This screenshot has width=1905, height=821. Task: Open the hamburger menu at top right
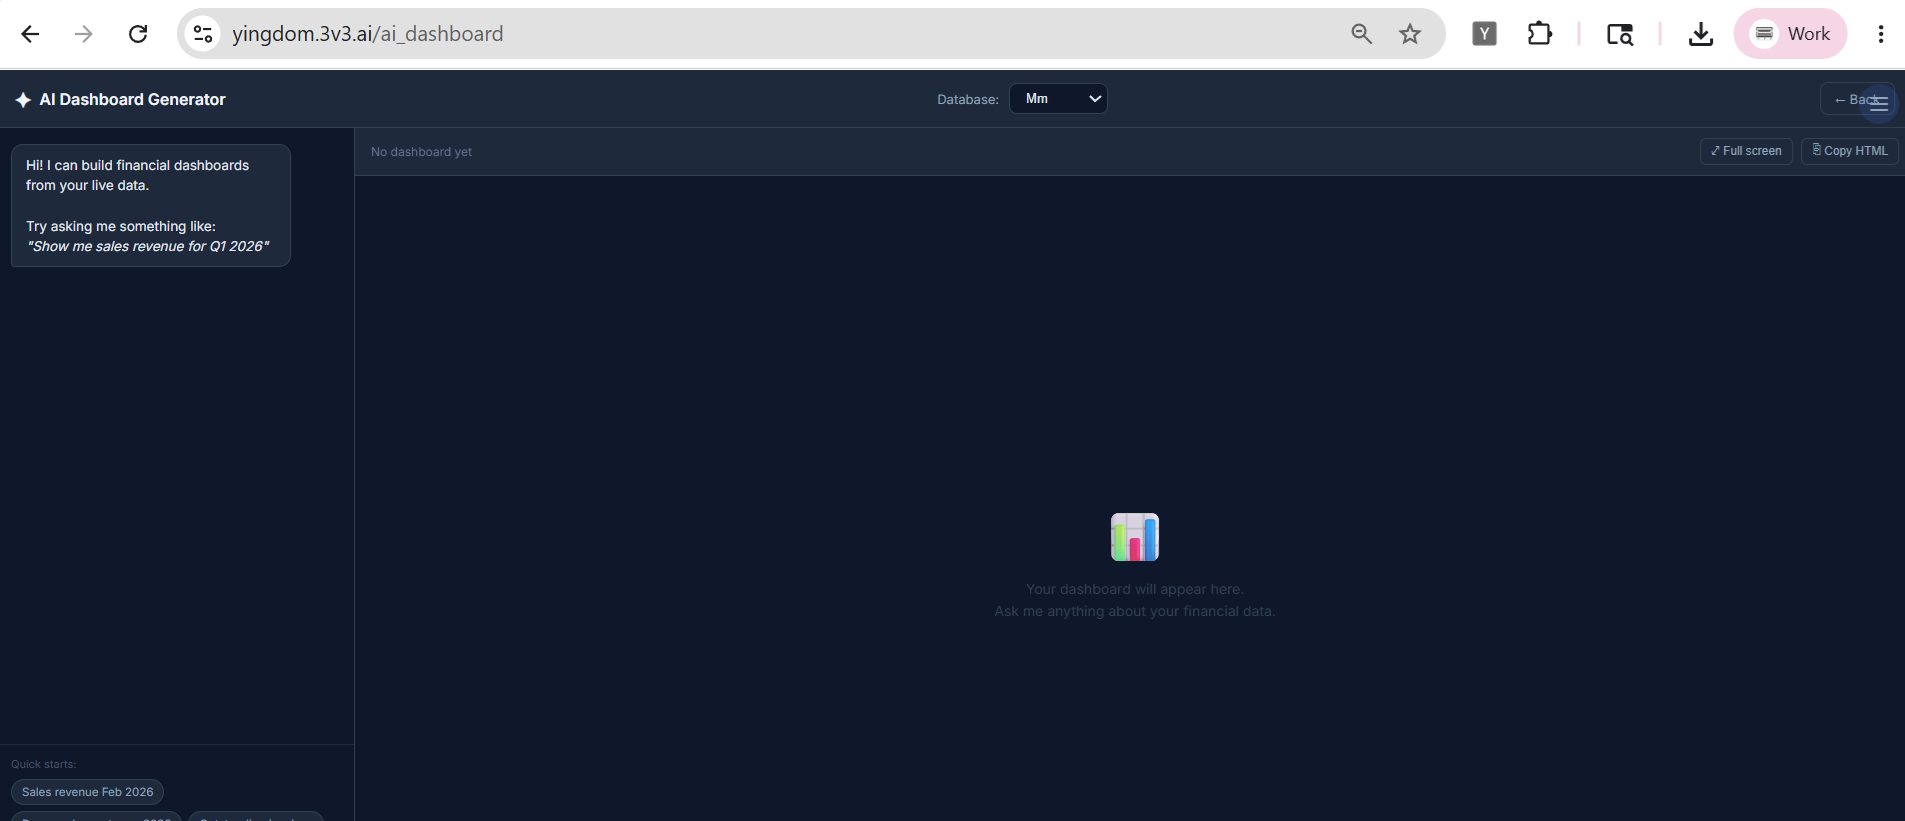[x=1878, y=102]
